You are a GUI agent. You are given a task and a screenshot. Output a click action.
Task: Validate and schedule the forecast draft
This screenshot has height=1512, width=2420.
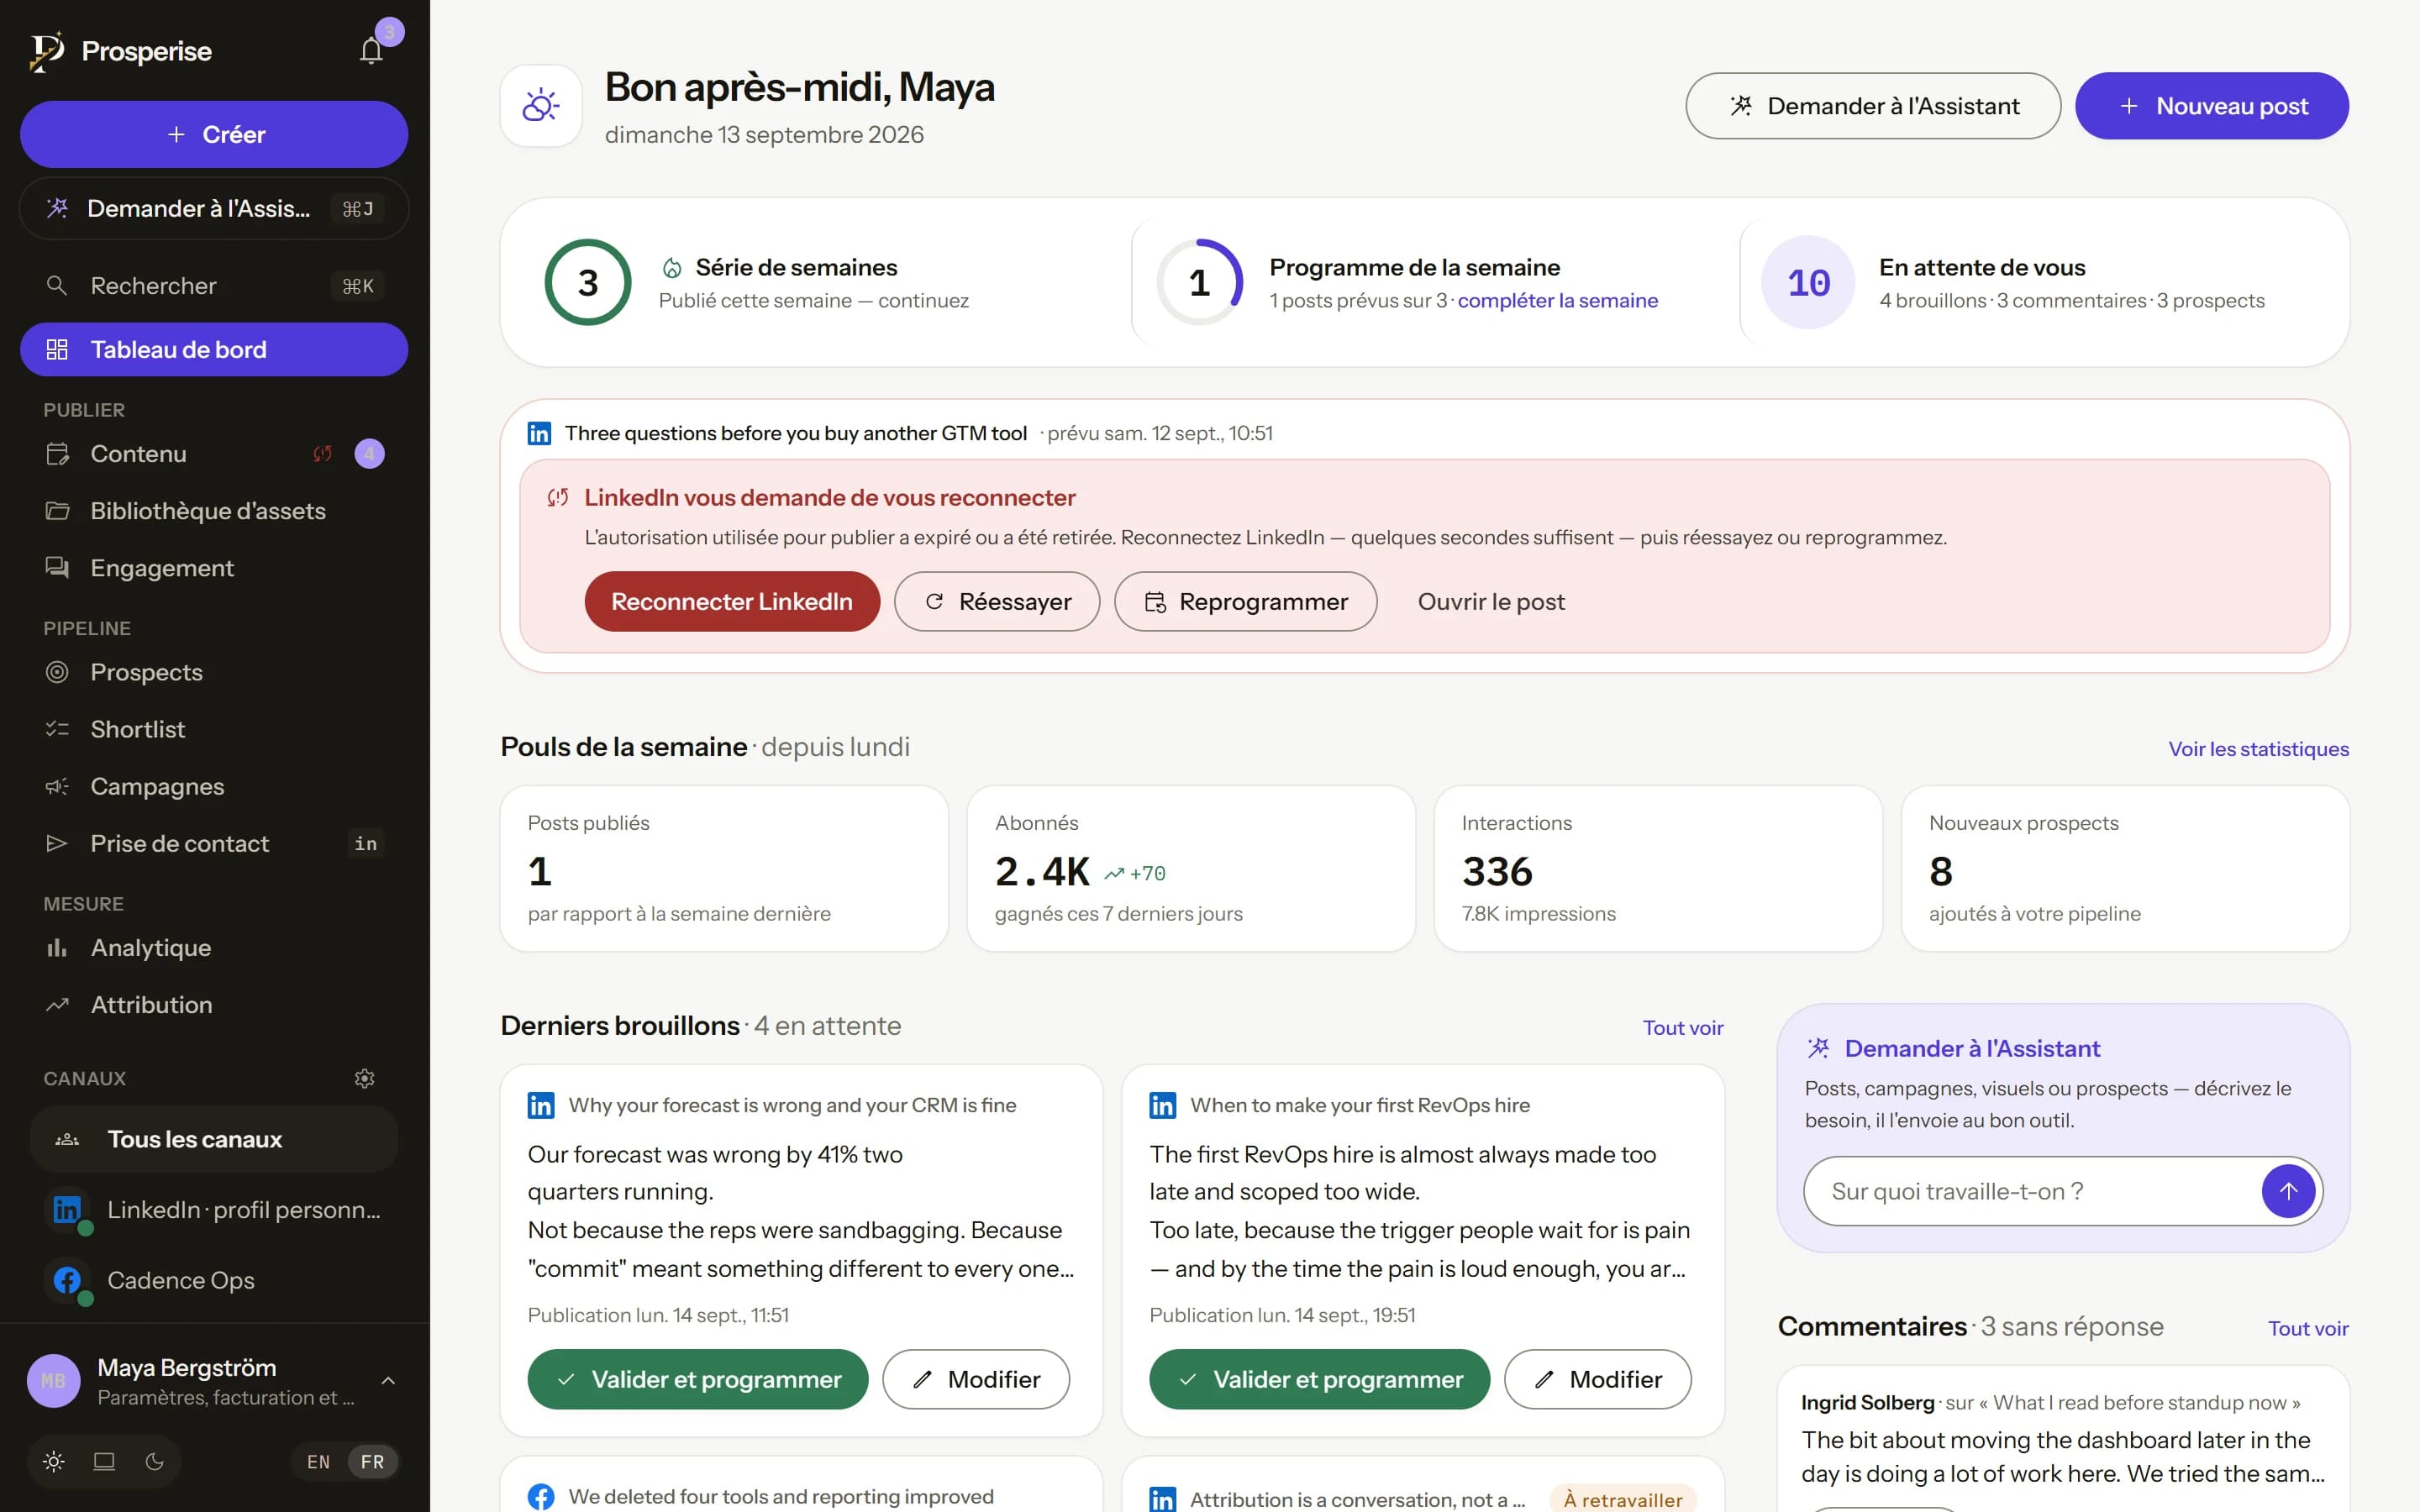tap(698, 1379)
